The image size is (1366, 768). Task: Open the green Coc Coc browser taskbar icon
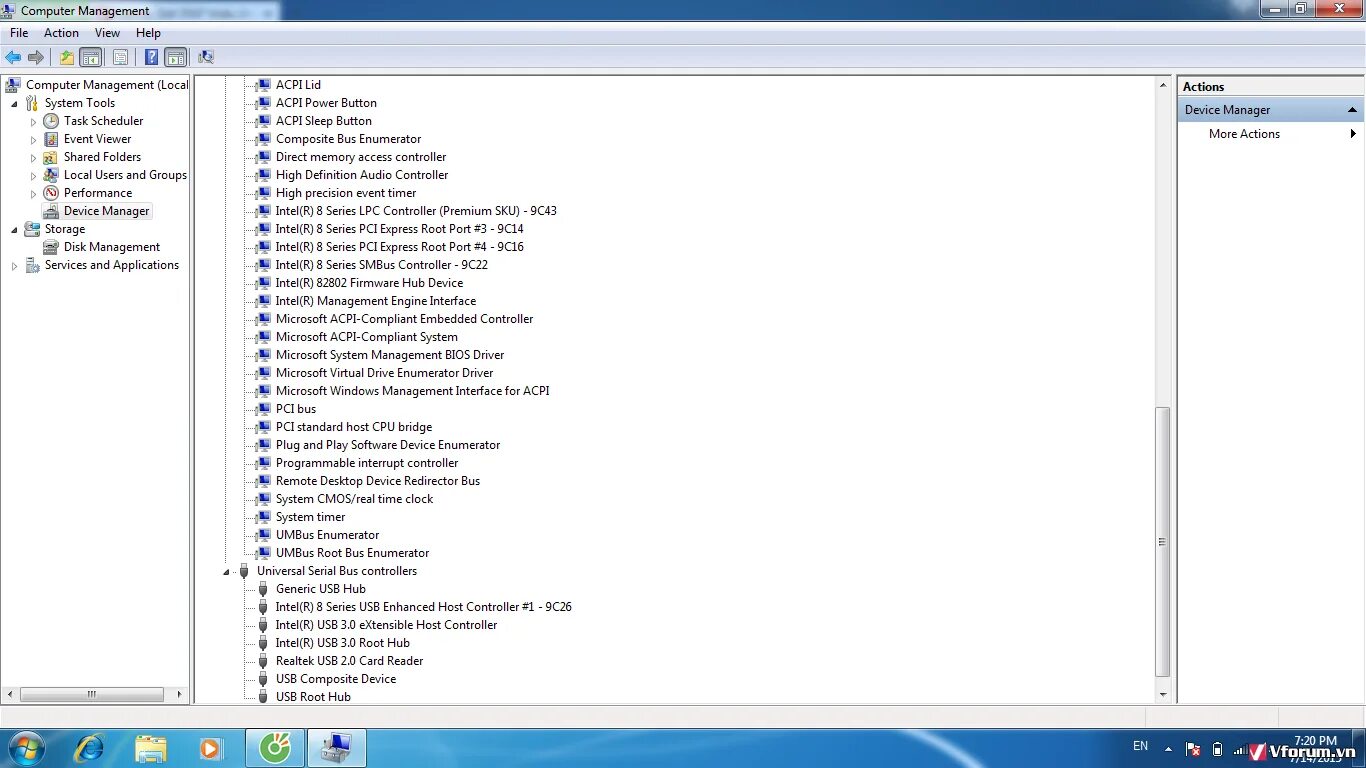(275, 748)
